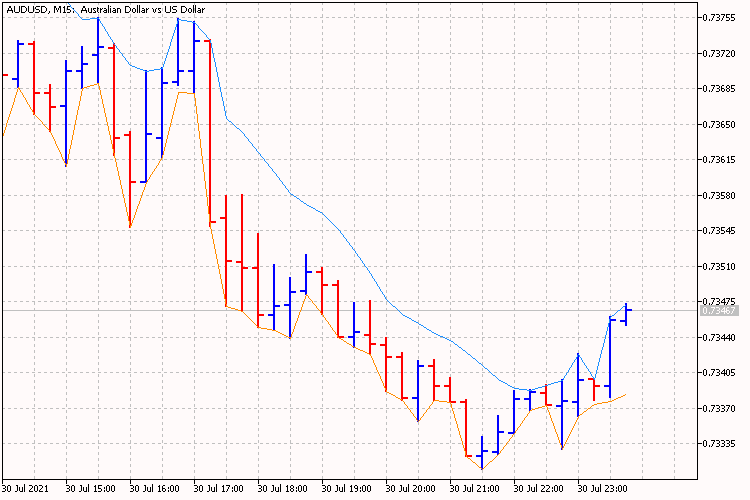Click price axis label 0.73685
Viewport: 750px width, 500px height.
pyautogui.click(x=719, y=89)
